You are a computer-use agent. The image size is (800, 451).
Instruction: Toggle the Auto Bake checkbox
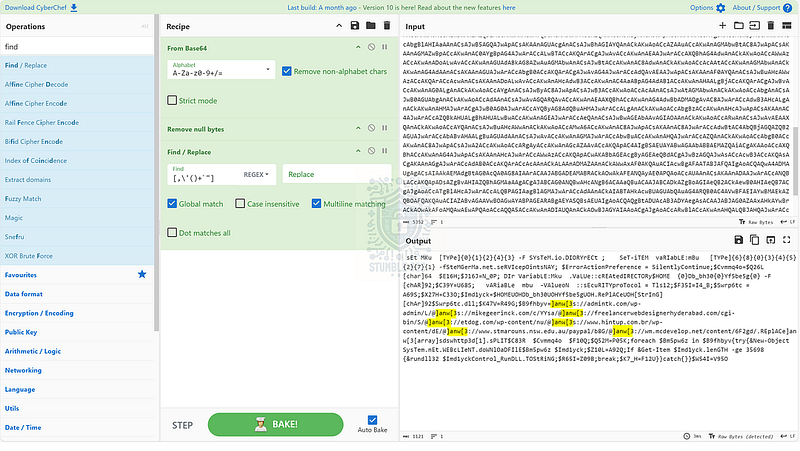click(372, 420)
